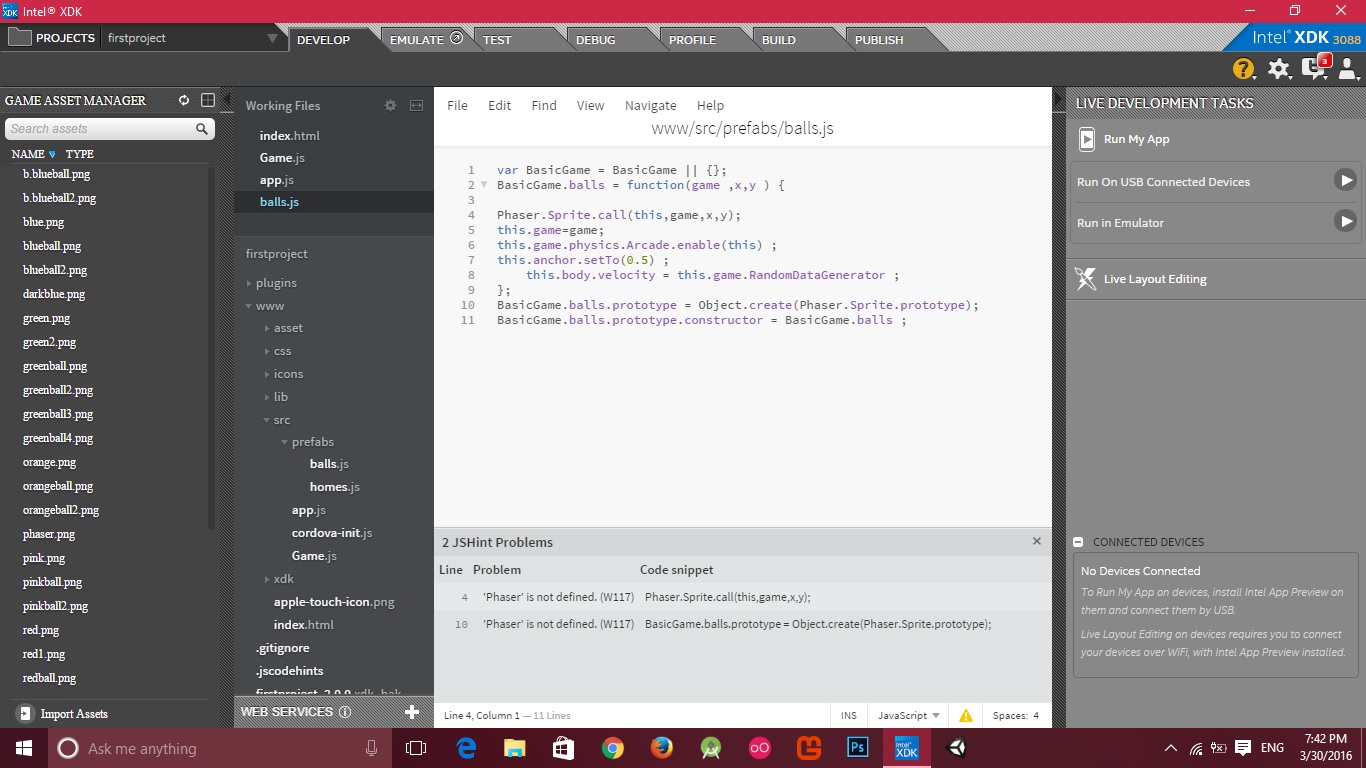Expand the plugins folder

click(250, 283)
